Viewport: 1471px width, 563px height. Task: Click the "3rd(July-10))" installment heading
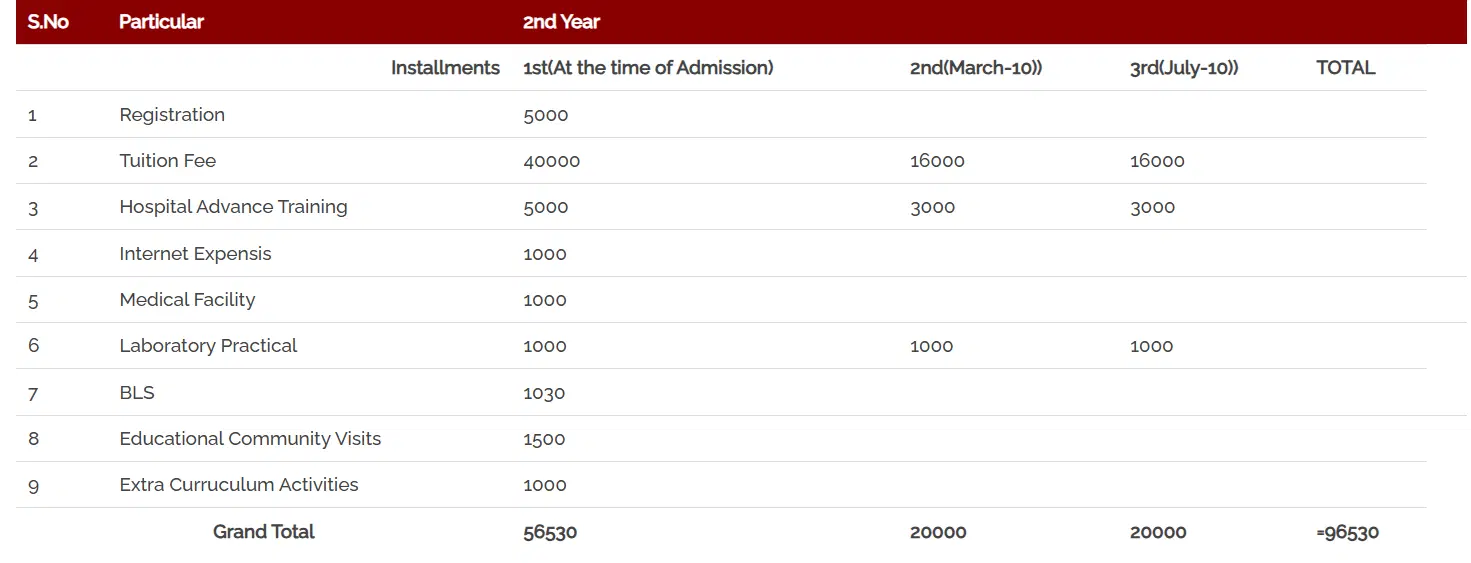pos(1184,68)
